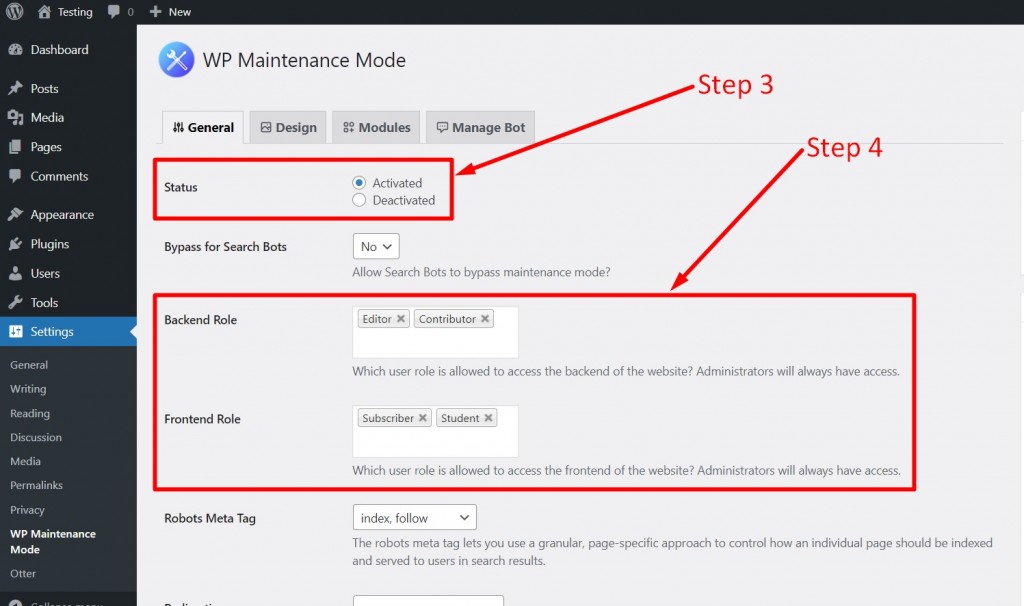1024x606 pixels.
Task: Remove the Editor role tag
Action: coord(401,319)
